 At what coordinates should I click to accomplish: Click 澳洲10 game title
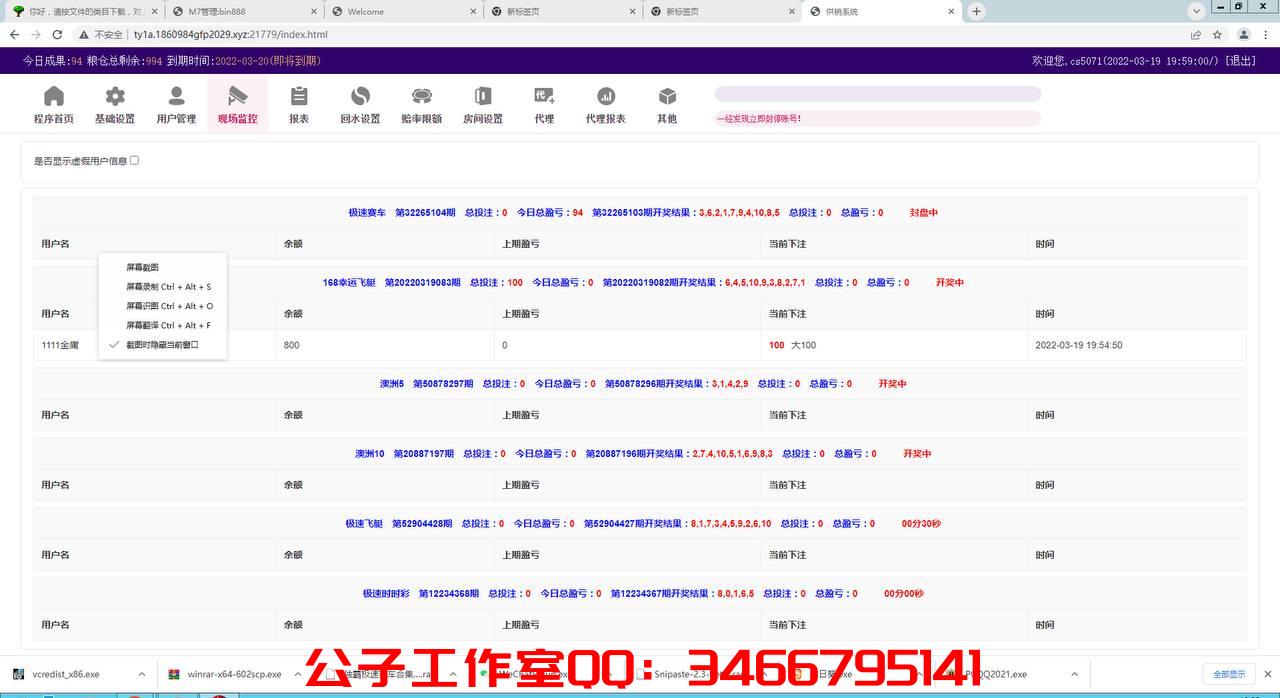pos(369,454)
